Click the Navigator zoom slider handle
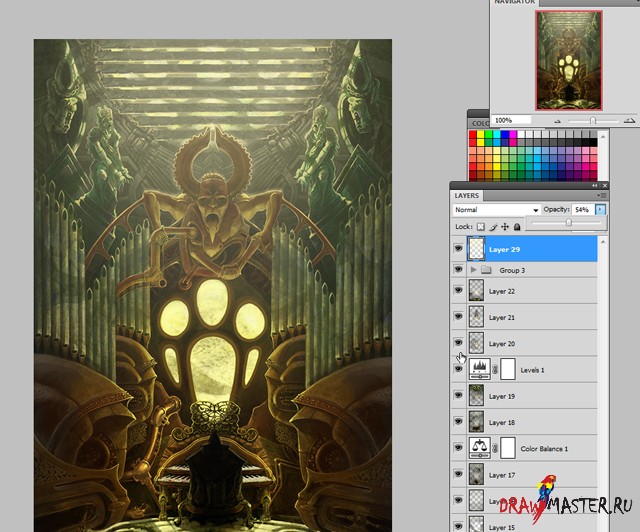 tap(593, 121)
